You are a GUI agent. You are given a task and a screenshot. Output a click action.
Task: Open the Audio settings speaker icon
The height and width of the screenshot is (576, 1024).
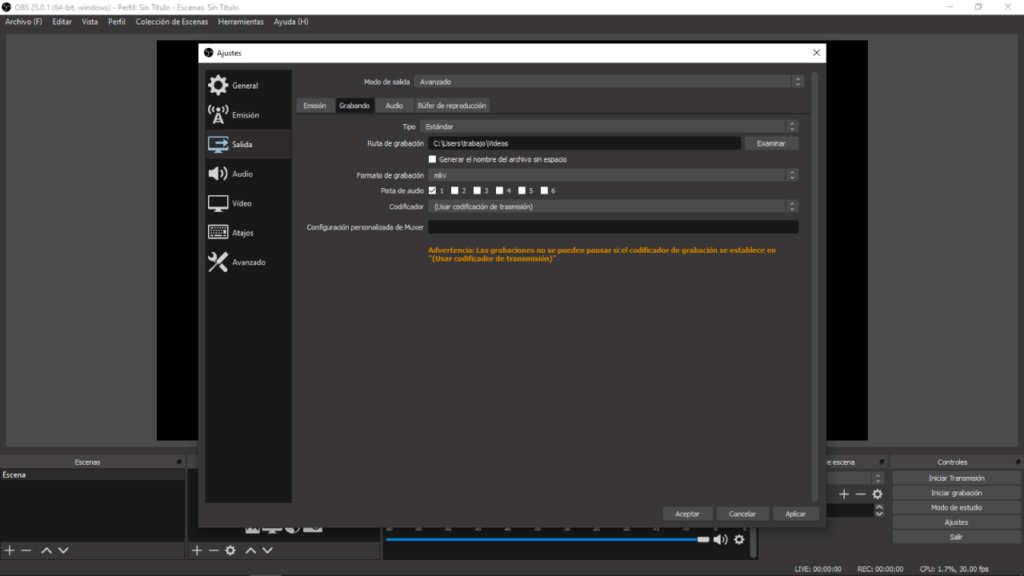click(x=218, y=174)
